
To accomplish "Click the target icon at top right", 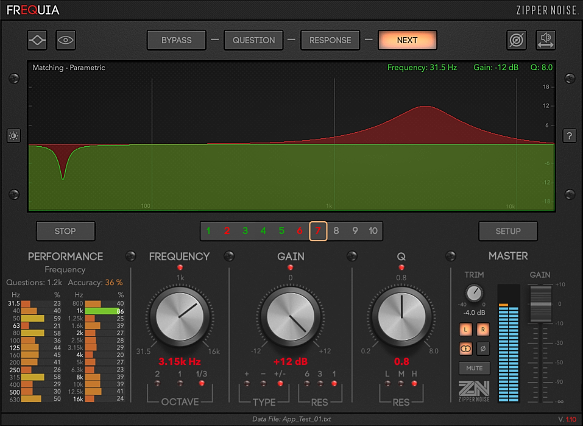I will coord(516,40).
